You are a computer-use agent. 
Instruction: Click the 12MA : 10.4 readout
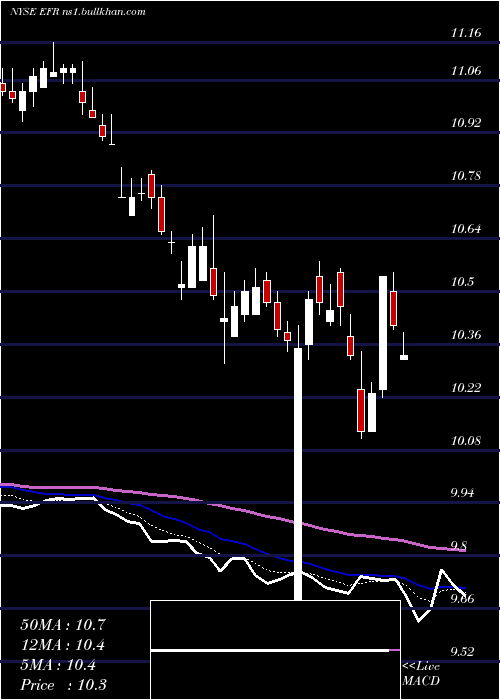[x=63, y=645]
